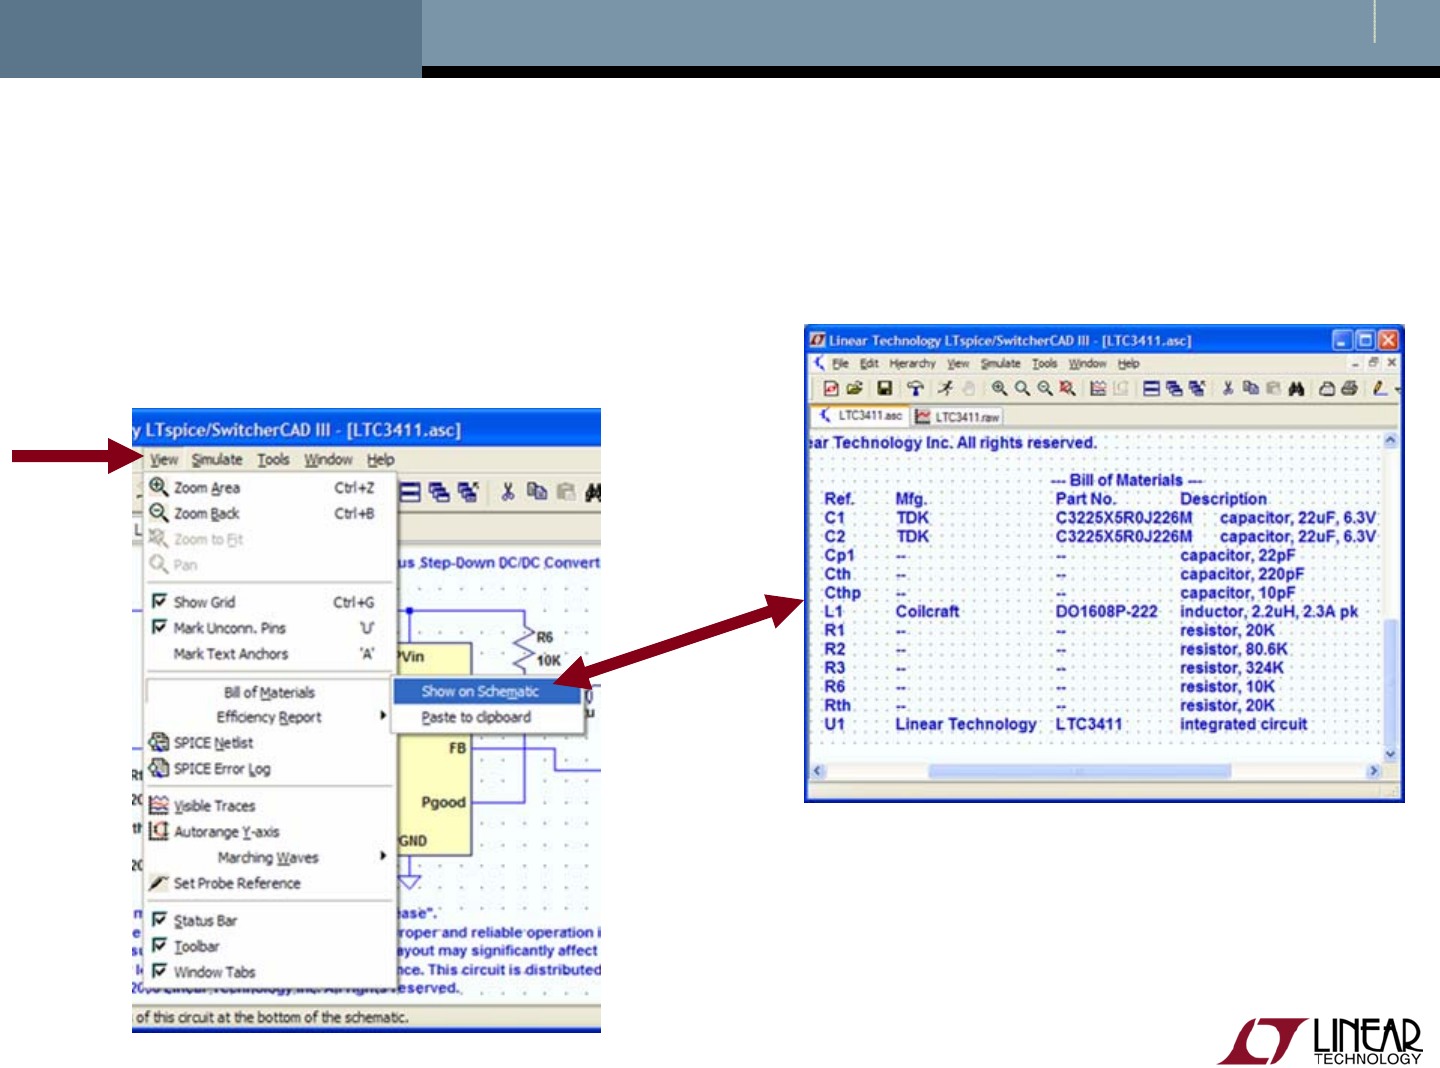
Task: Switch to the LTC3411.raw tab
Action: point(957,416)
